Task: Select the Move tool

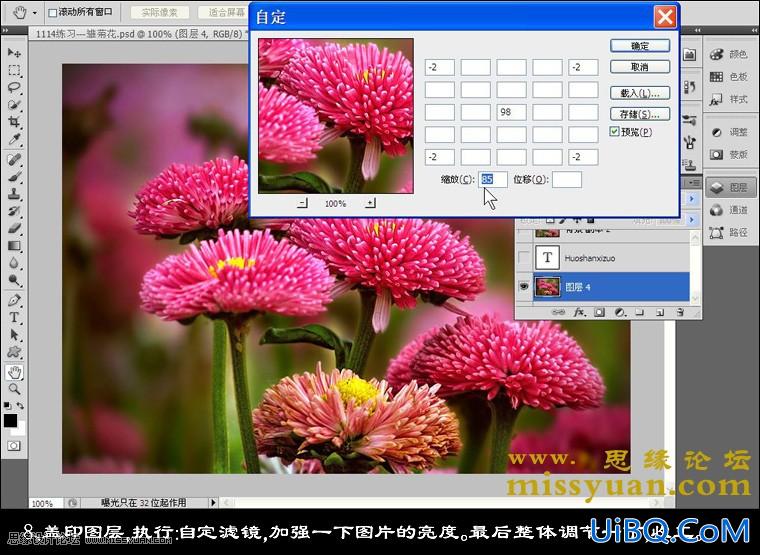Action: click(x=14, y=52)
